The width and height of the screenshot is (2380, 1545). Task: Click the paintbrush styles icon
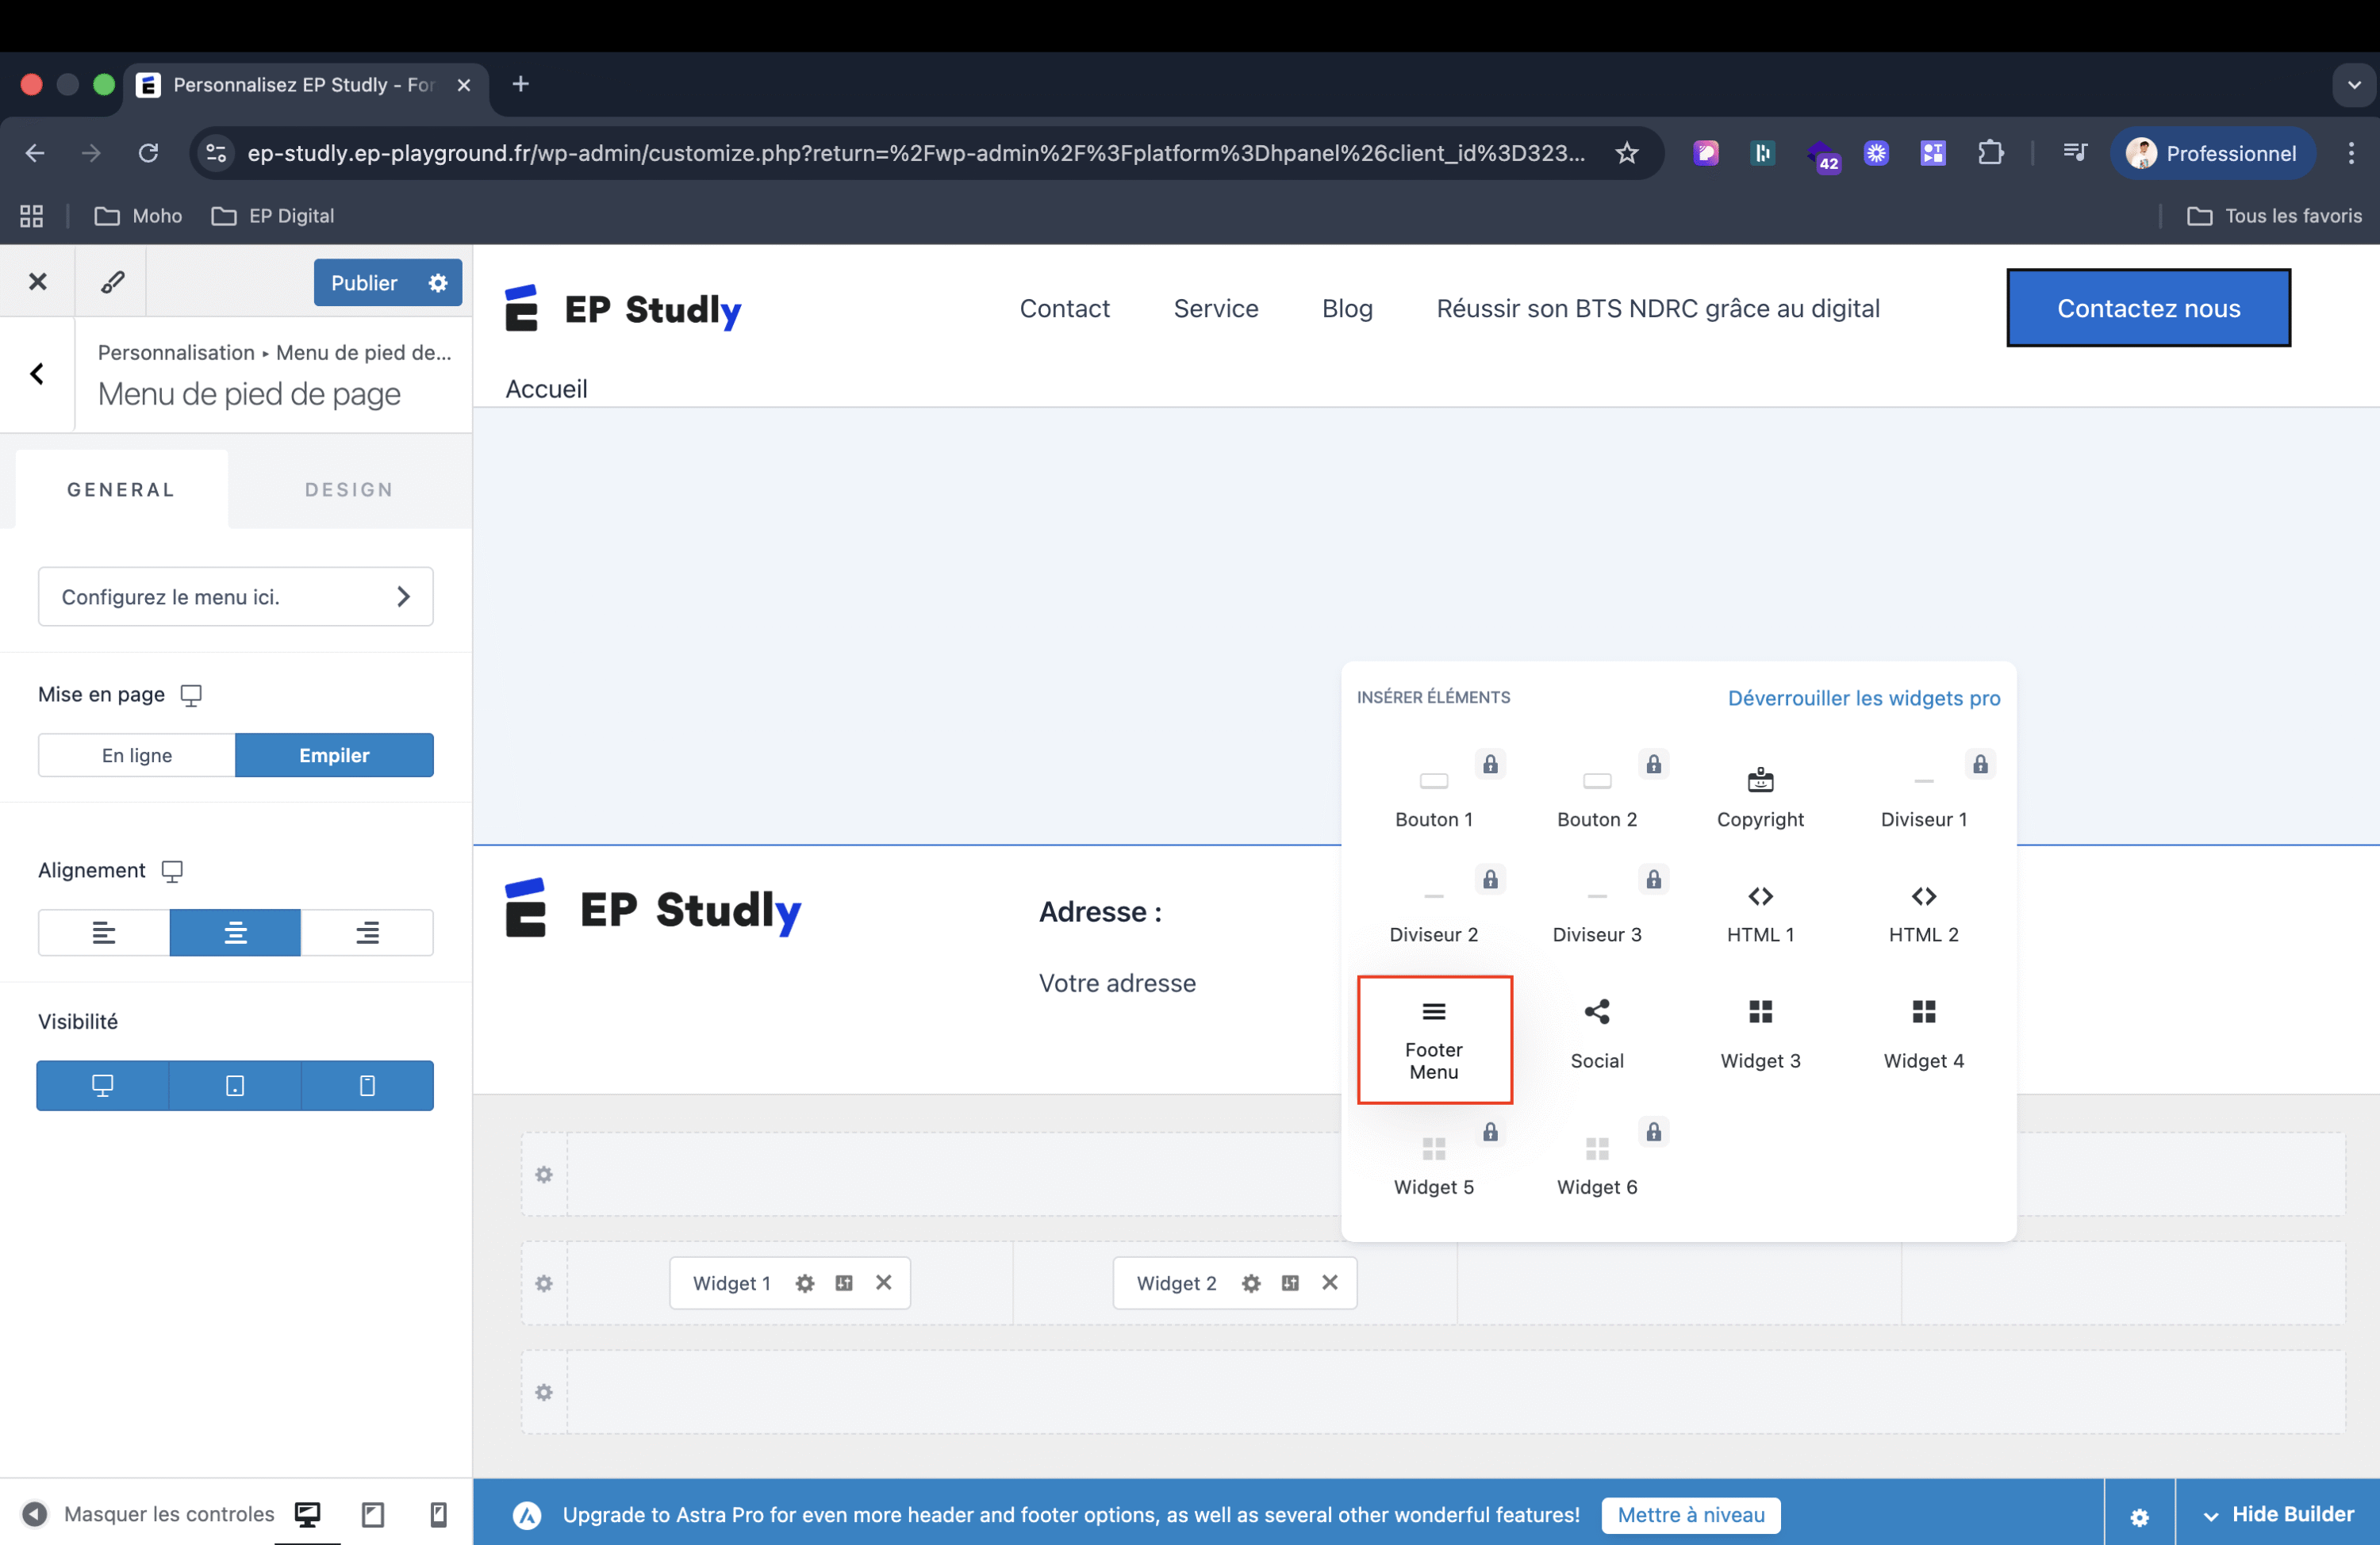[112, 282]
